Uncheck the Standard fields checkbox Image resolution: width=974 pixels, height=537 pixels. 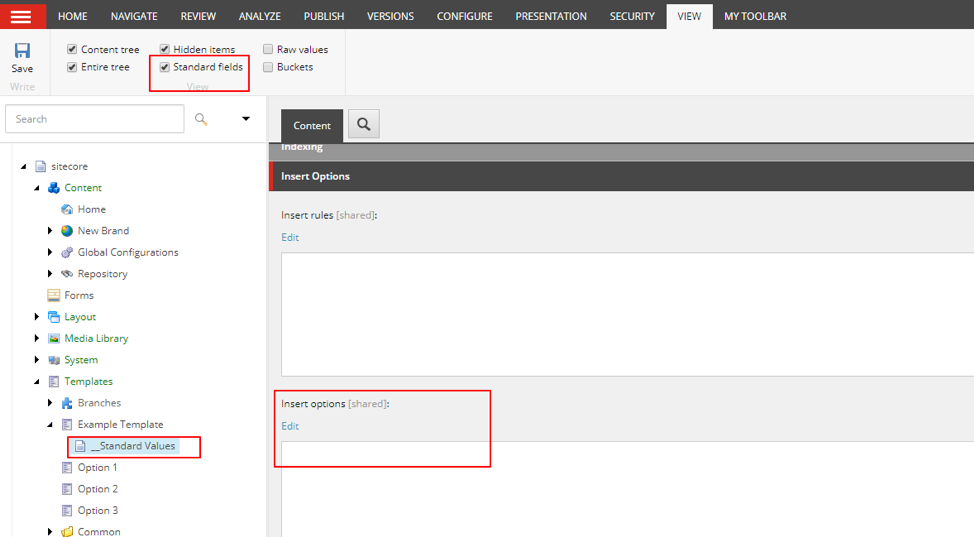point(165,67)
